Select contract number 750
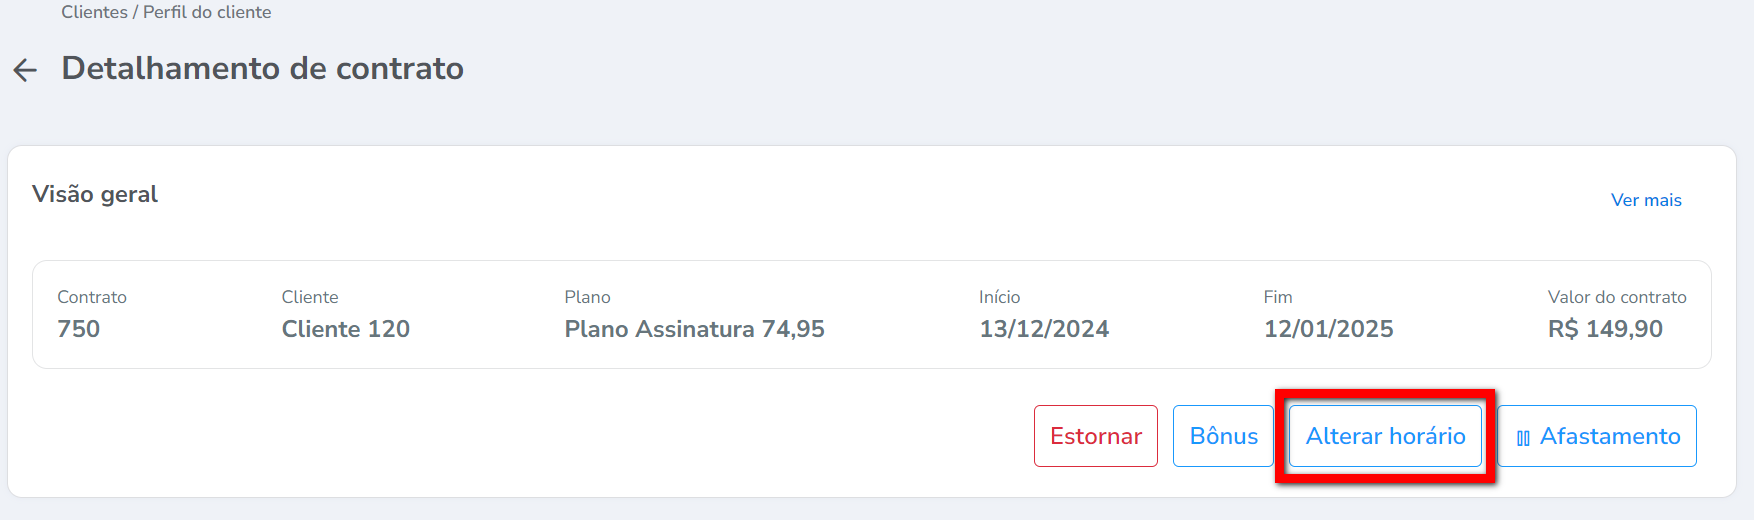Screen dimensions: 1754x520 click(79, 329)
